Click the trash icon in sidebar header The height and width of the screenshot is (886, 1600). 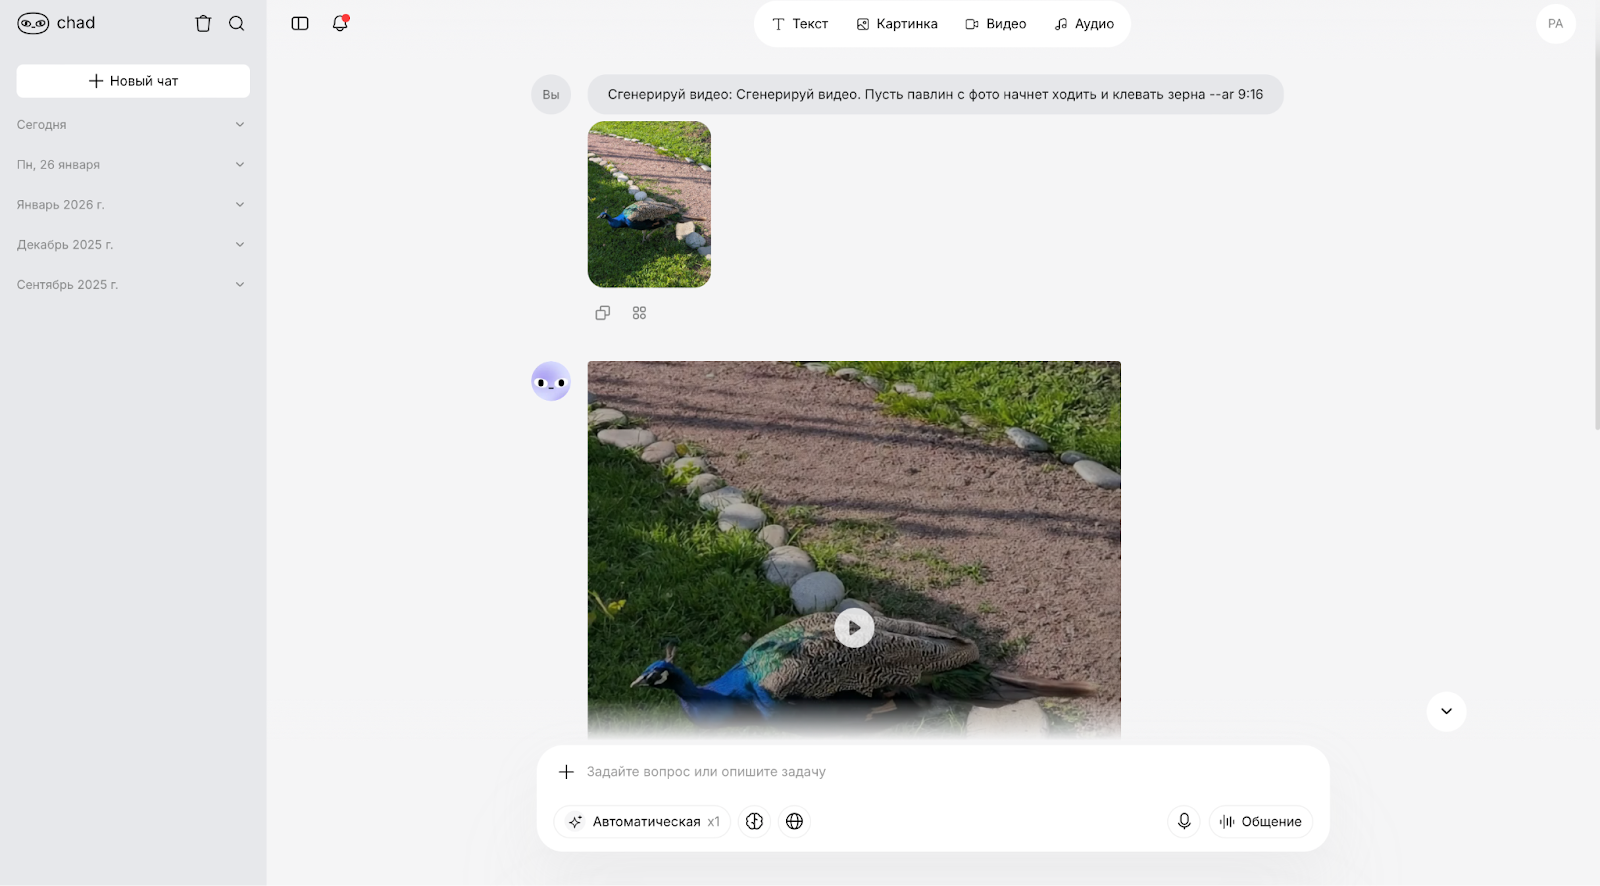pyautogui.click(x=203, y=24)
